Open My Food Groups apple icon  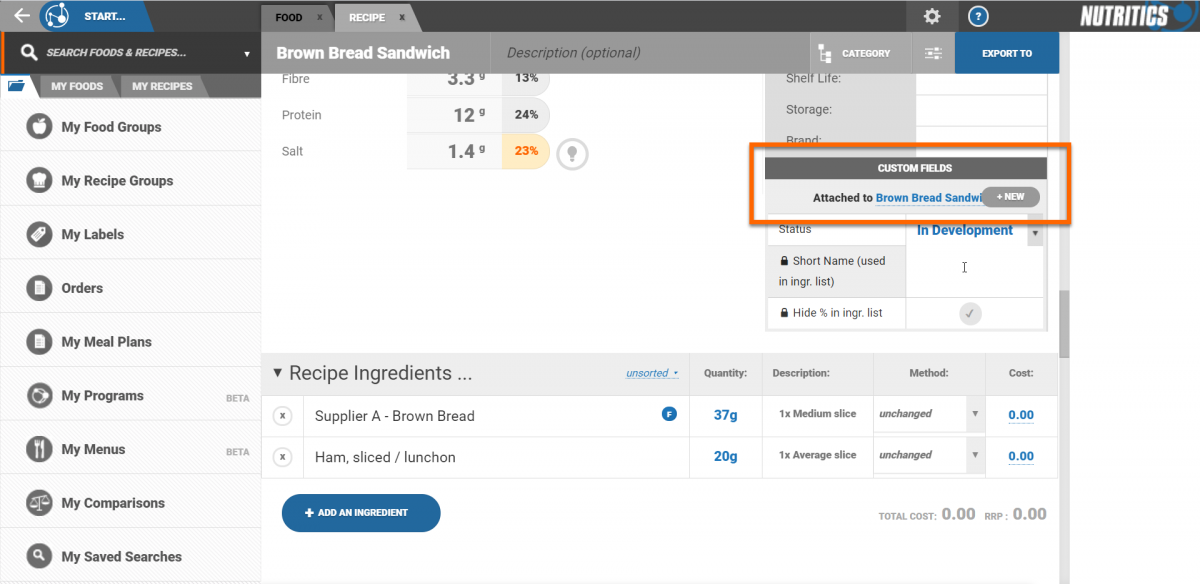click(39, 127)
